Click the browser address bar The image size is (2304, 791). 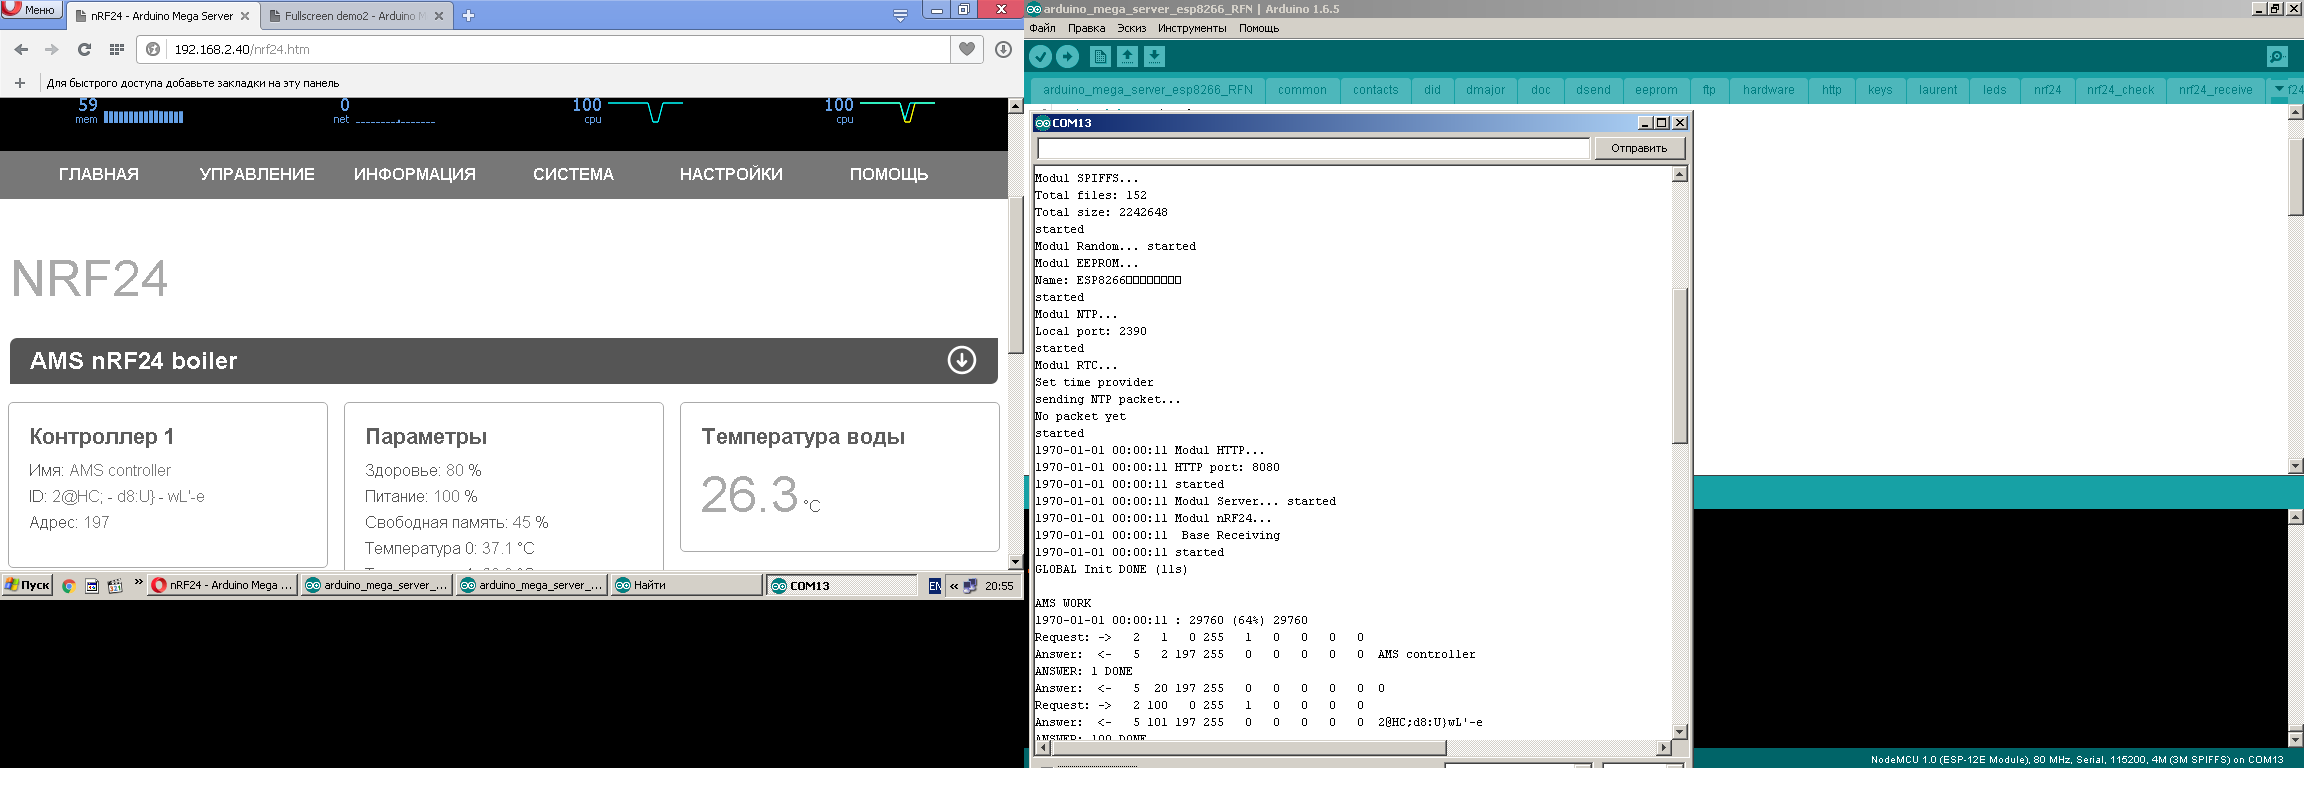pos(560,49)
